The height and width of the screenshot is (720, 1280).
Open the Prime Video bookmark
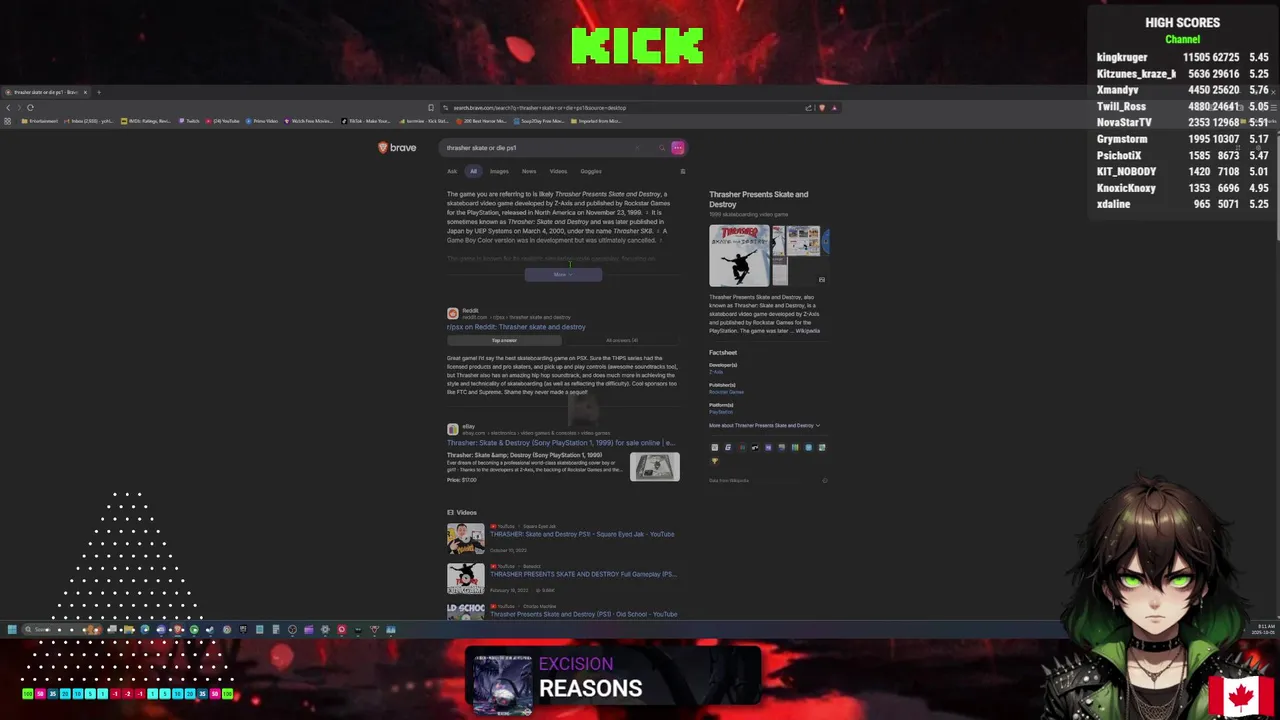click(262, 121)
